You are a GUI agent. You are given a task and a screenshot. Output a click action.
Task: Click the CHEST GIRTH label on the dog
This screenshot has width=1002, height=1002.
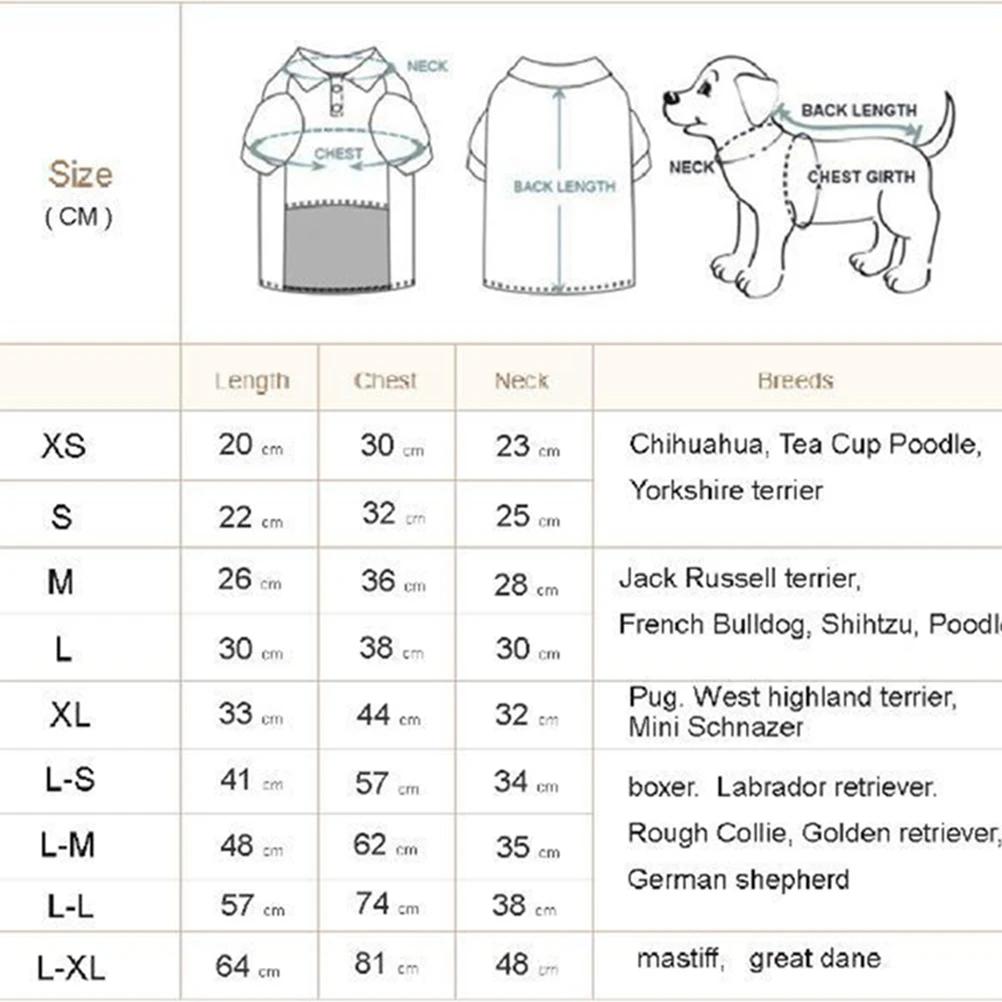[861, 177]
